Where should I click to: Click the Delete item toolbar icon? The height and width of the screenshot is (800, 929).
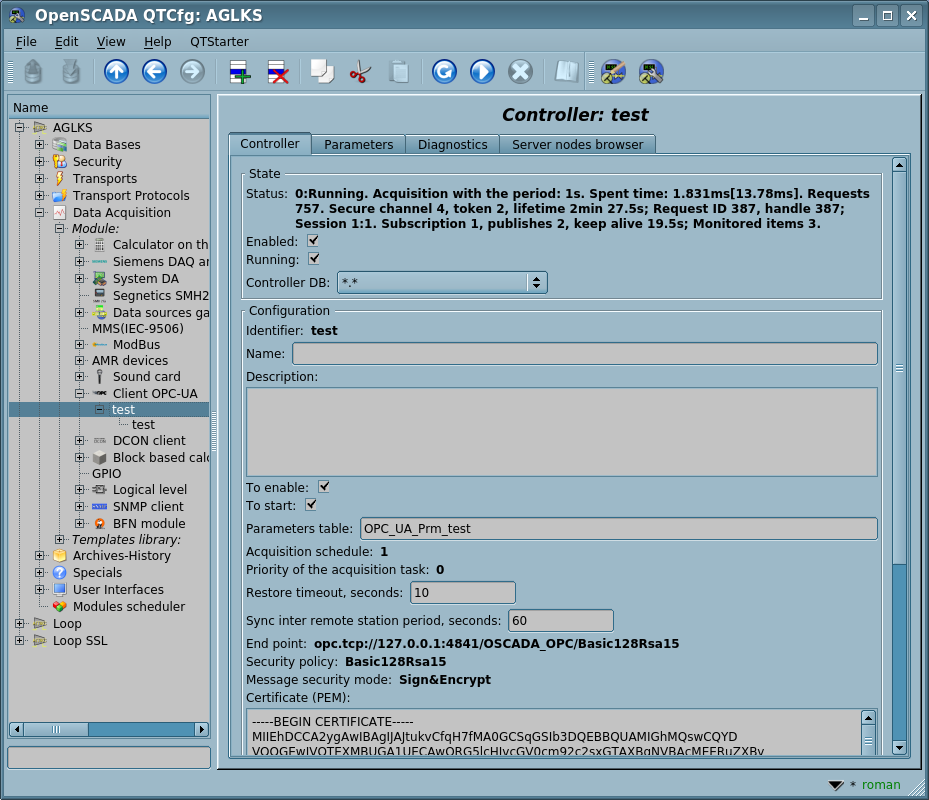click(x=278, y=72)
